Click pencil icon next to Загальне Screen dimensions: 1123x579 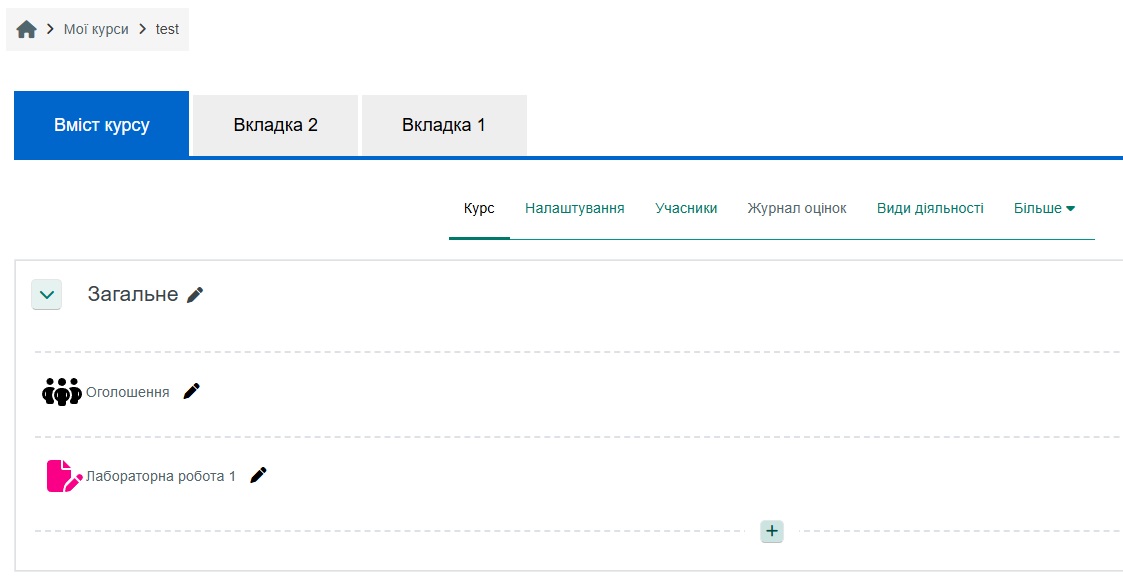tap(195, 295)
